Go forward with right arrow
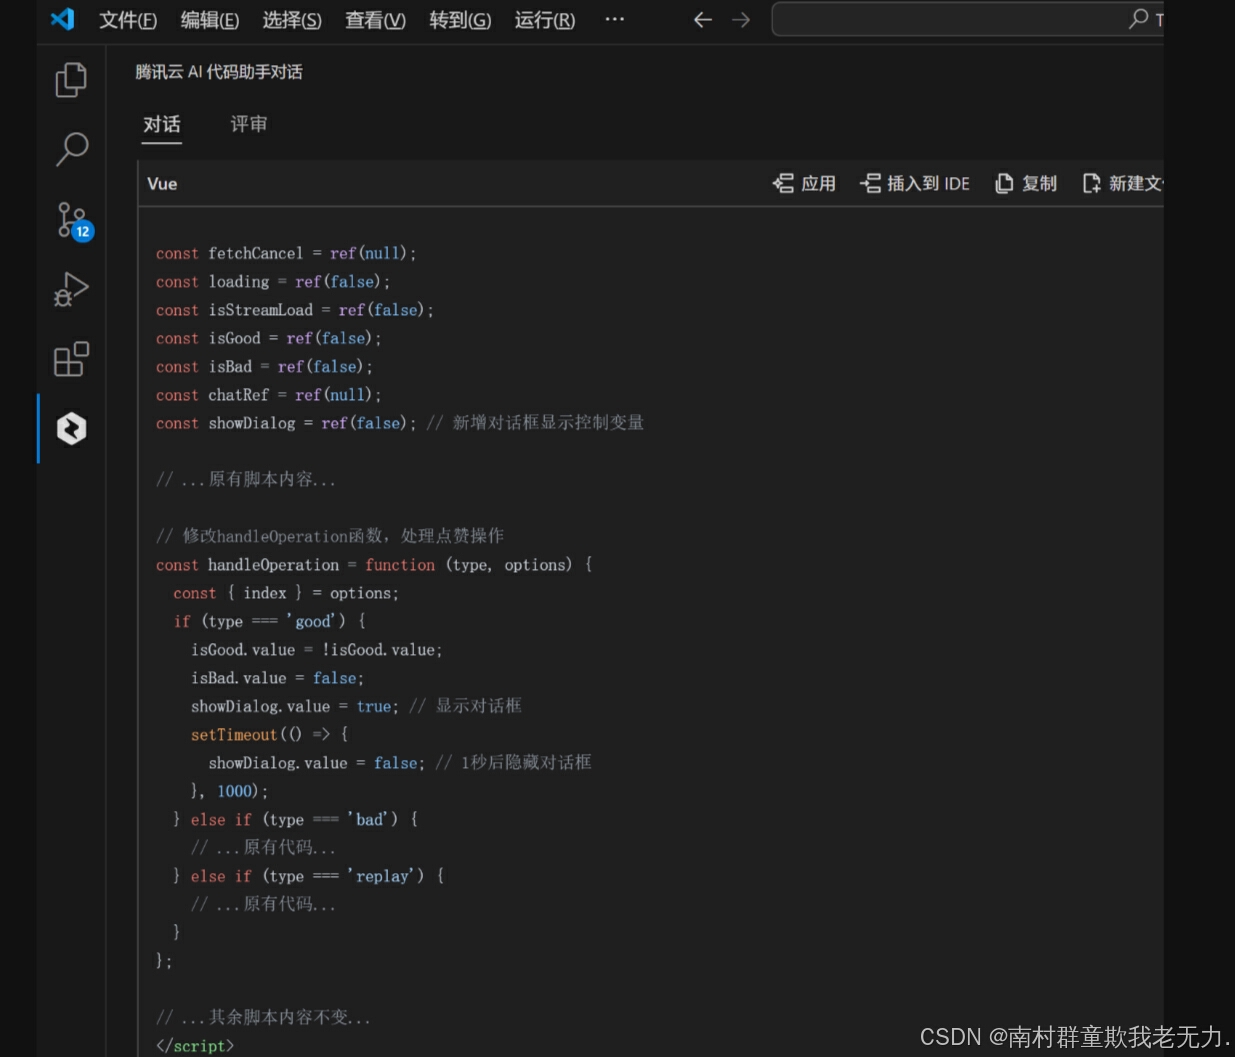The width and height of the screenshot is (1235, 1057). (x=741, y=19)
